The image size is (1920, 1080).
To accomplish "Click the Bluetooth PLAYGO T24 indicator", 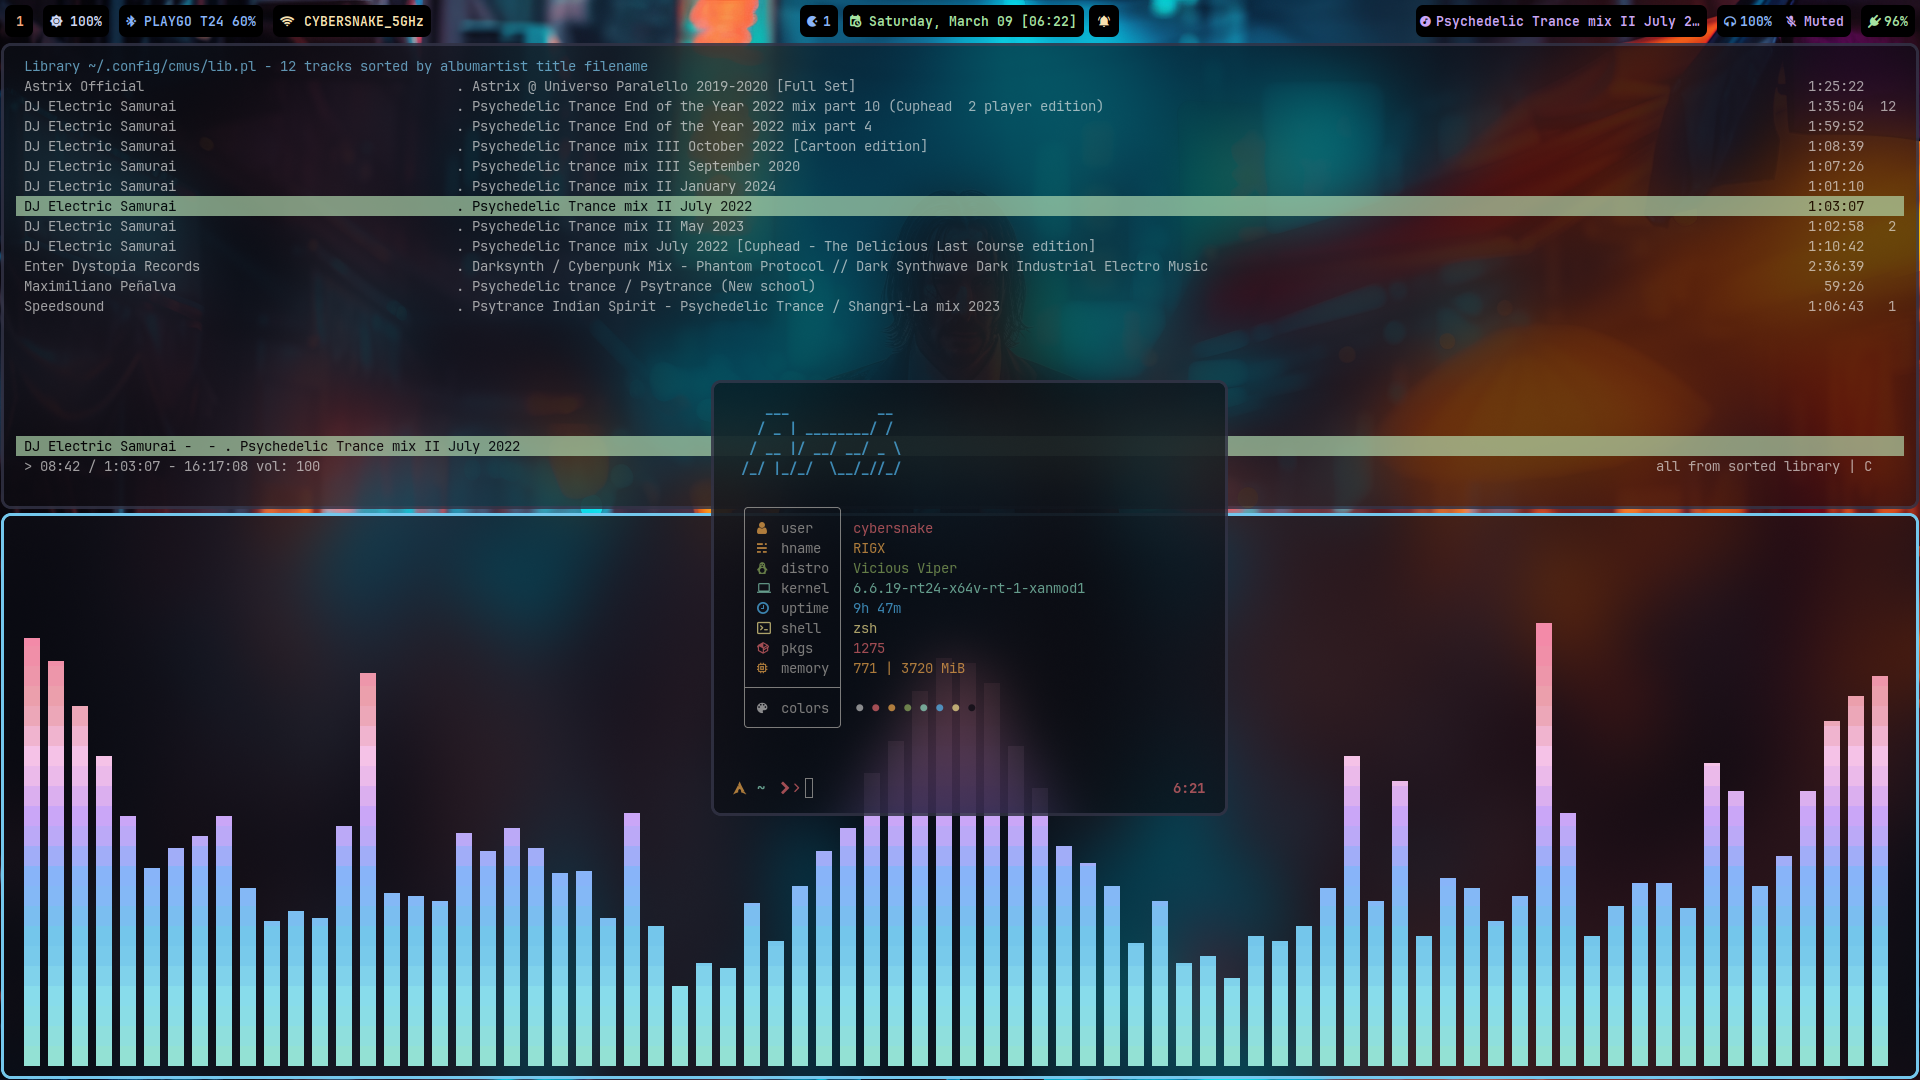I will click(191, 21).
